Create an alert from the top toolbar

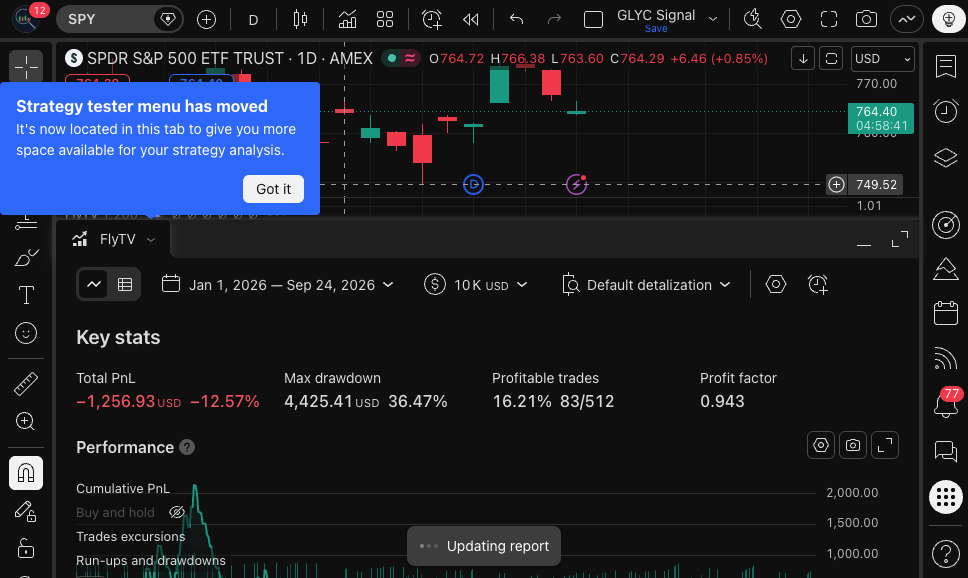(432, 20)
